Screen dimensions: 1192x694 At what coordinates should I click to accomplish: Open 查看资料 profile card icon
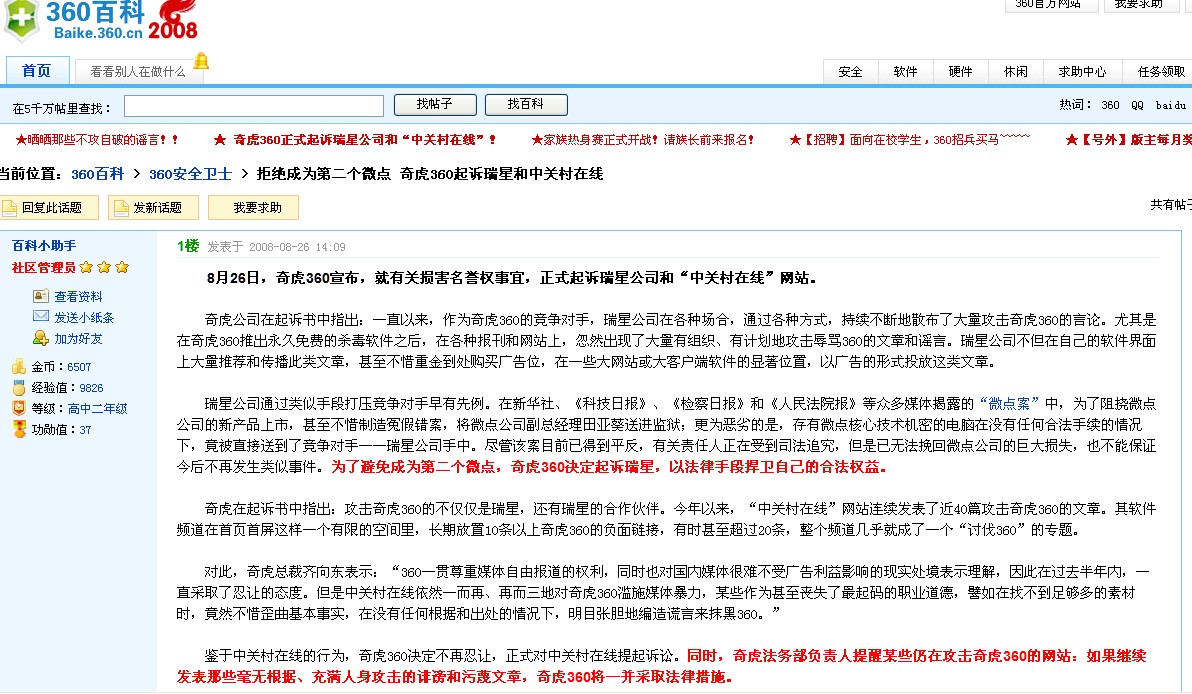click(x=41, y=296)
